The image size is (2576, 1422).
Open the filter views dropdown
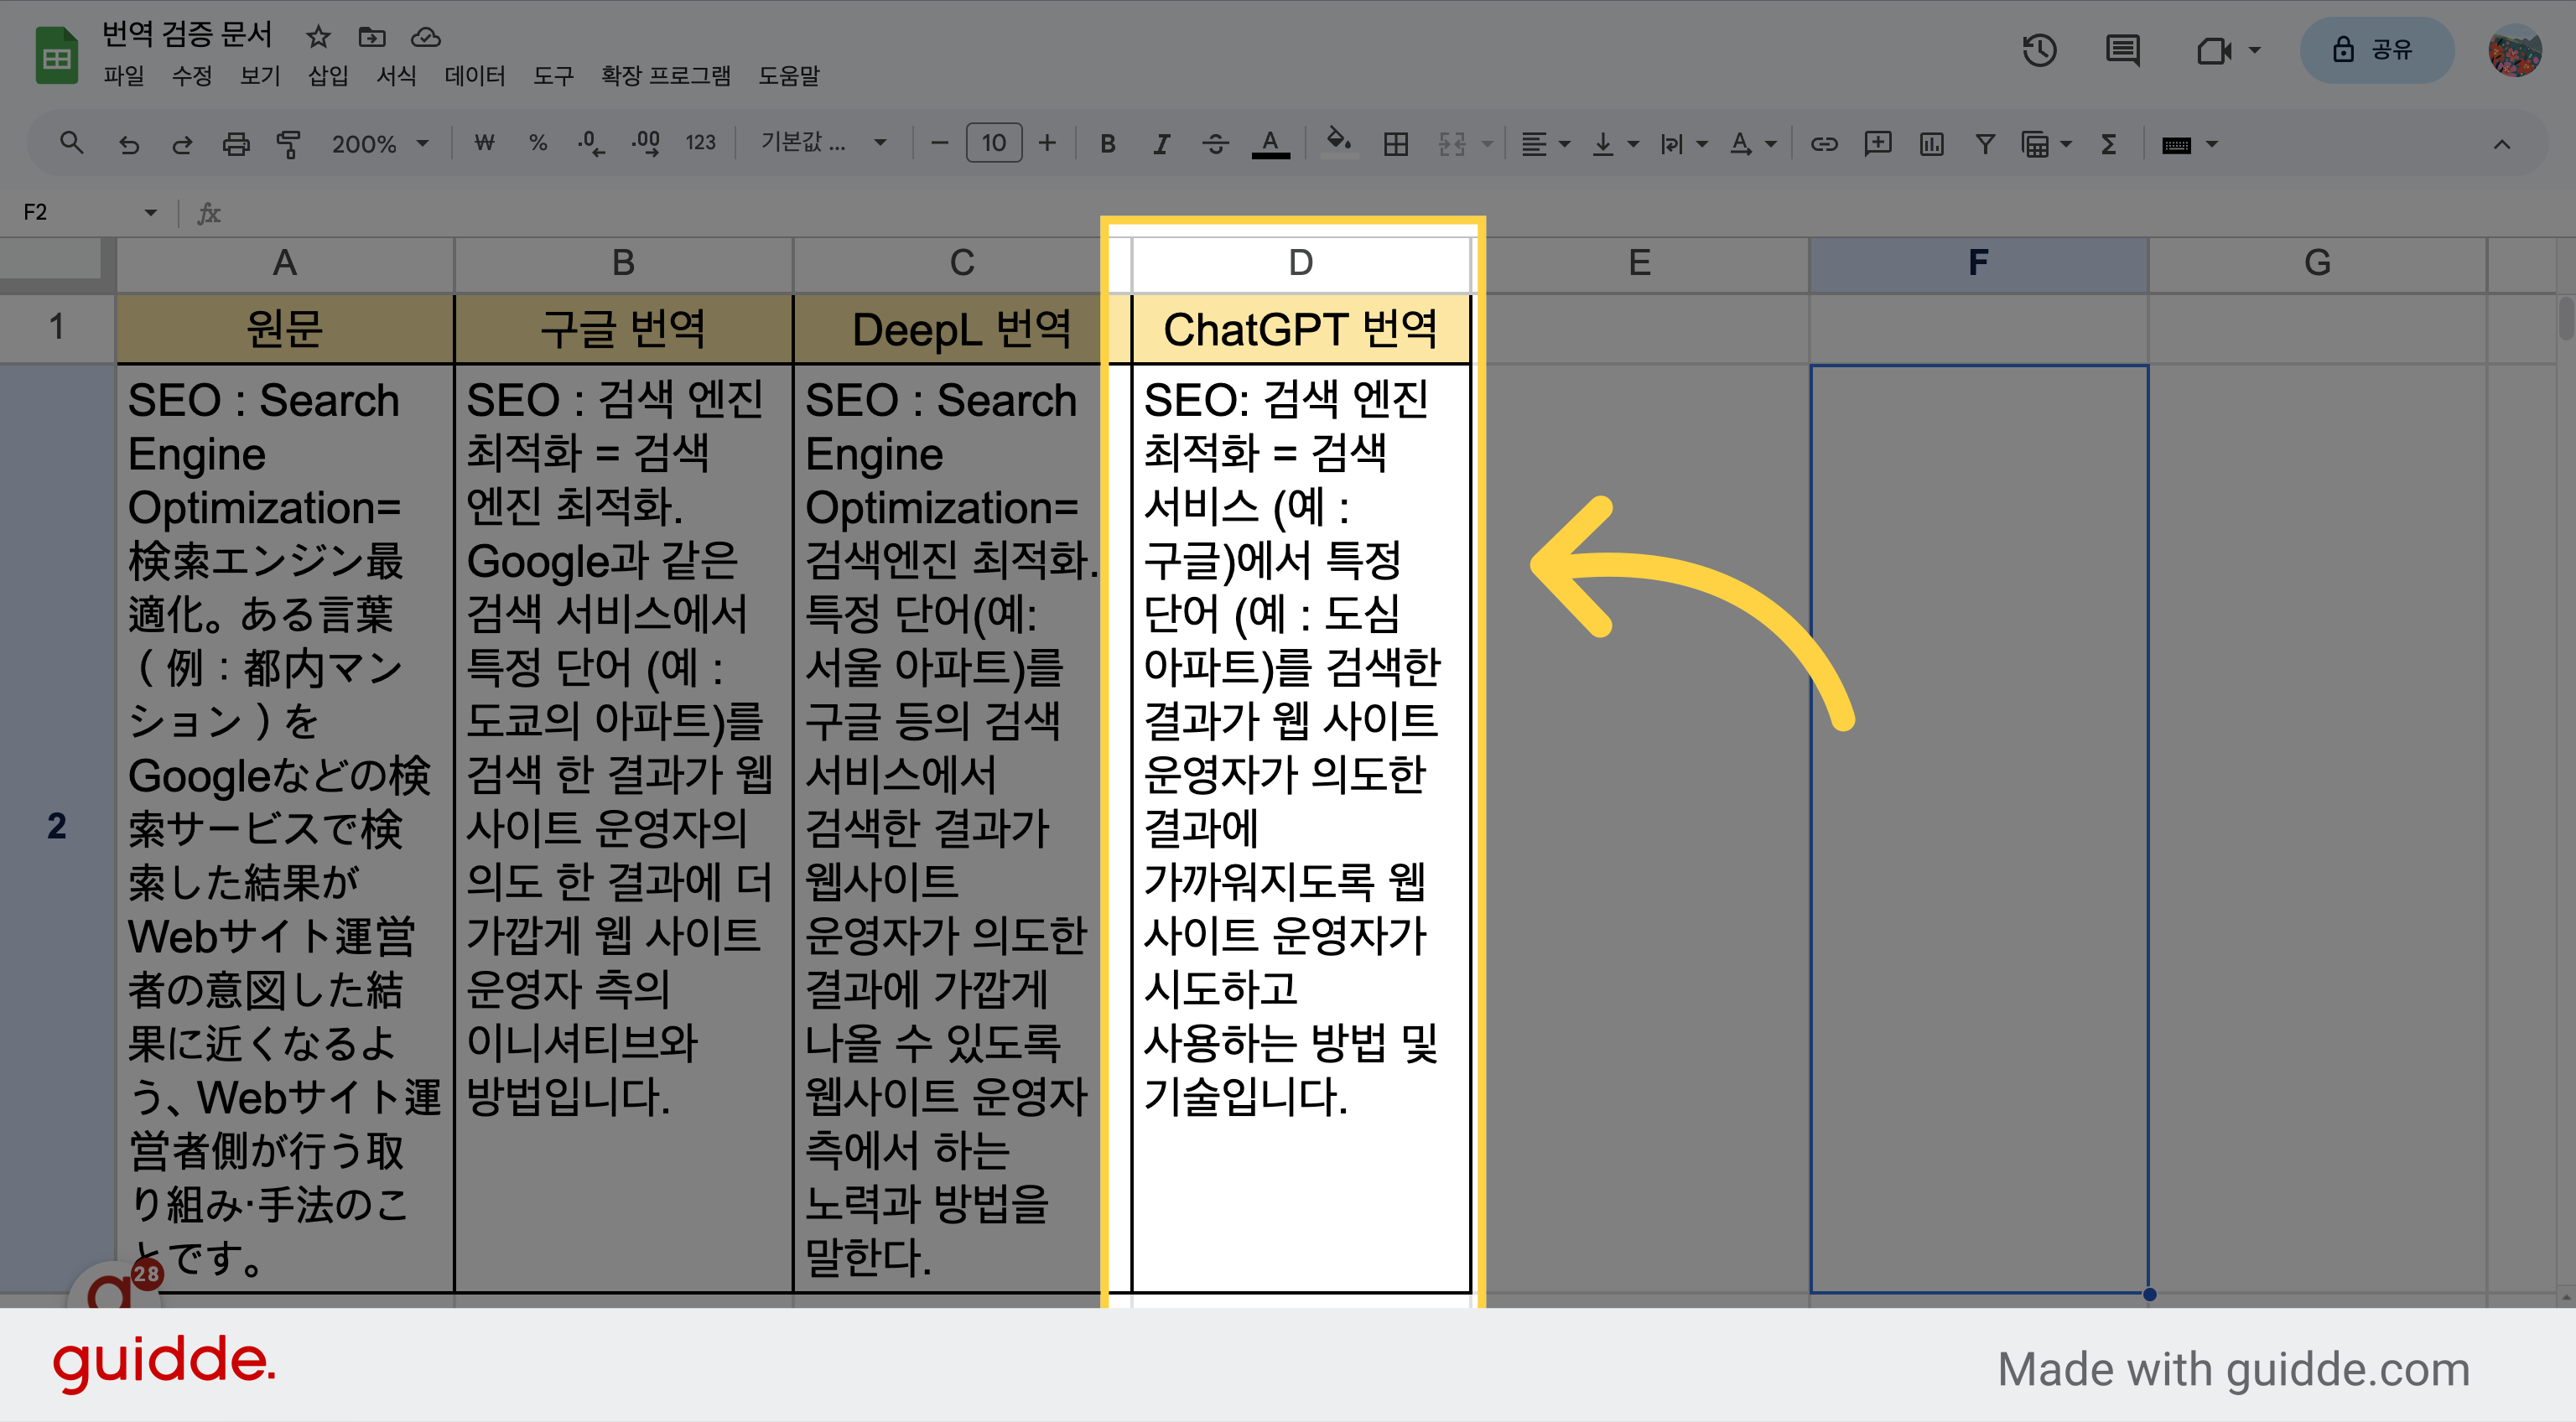point(2046,144)
